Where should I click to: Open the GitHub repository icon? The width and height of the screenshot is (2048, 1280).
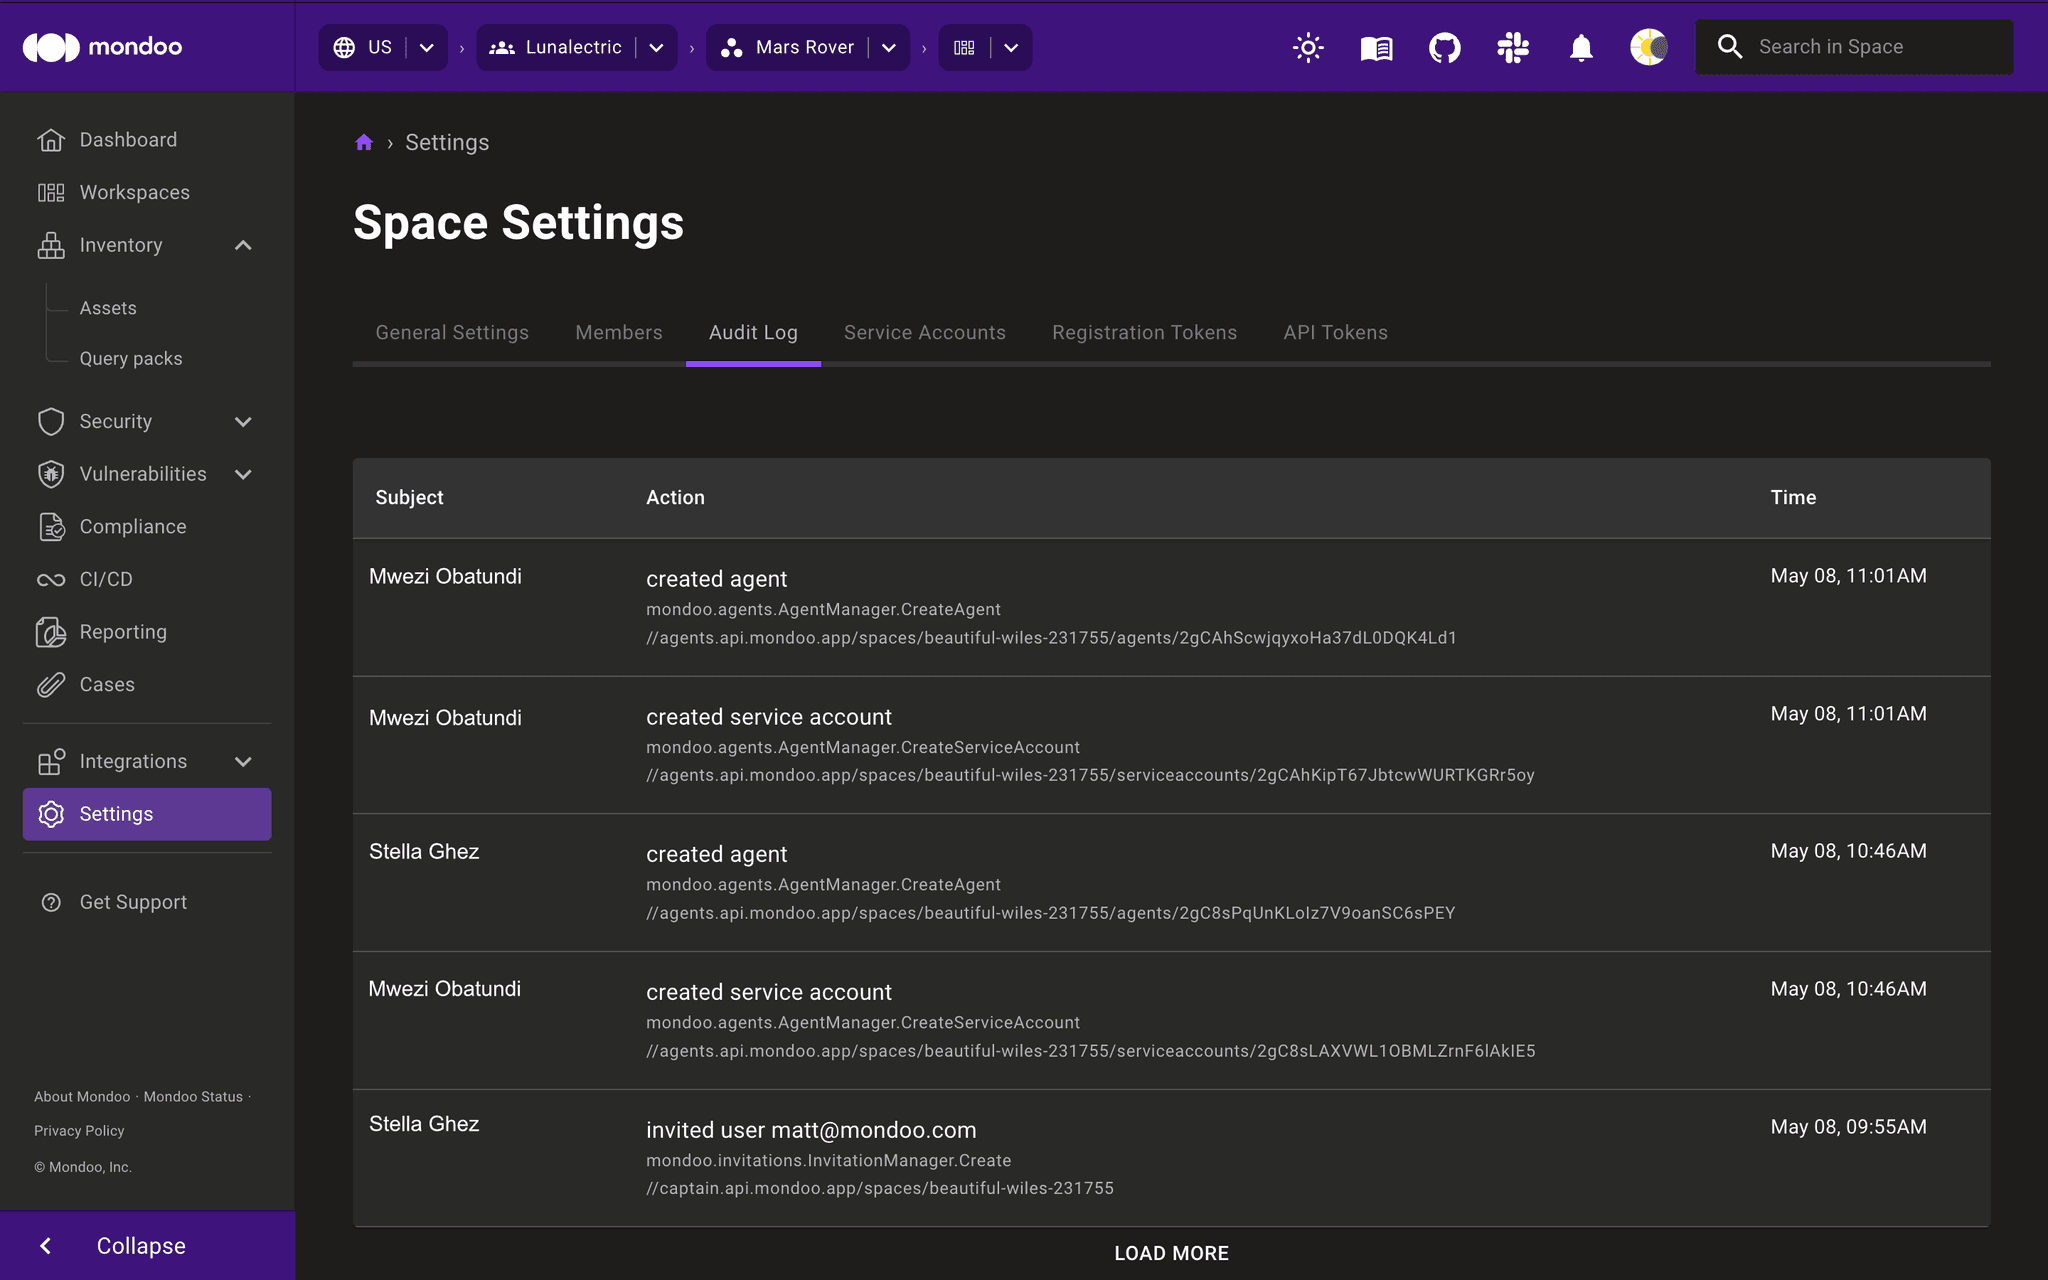tap(1443, 47)
